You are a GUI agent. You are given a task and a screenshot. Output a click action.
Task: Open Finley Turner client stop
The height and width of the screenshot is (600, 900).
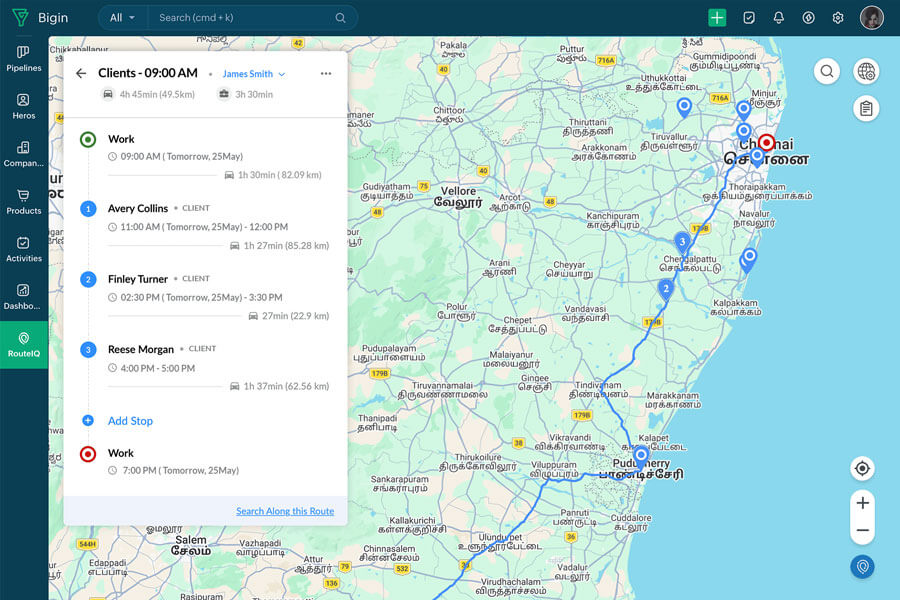click(138, 279)
